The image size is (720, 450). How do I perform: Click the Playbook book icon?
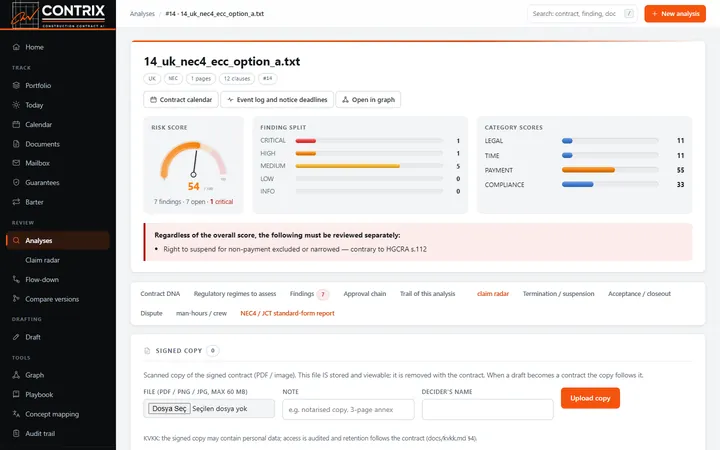coord(16,394)
